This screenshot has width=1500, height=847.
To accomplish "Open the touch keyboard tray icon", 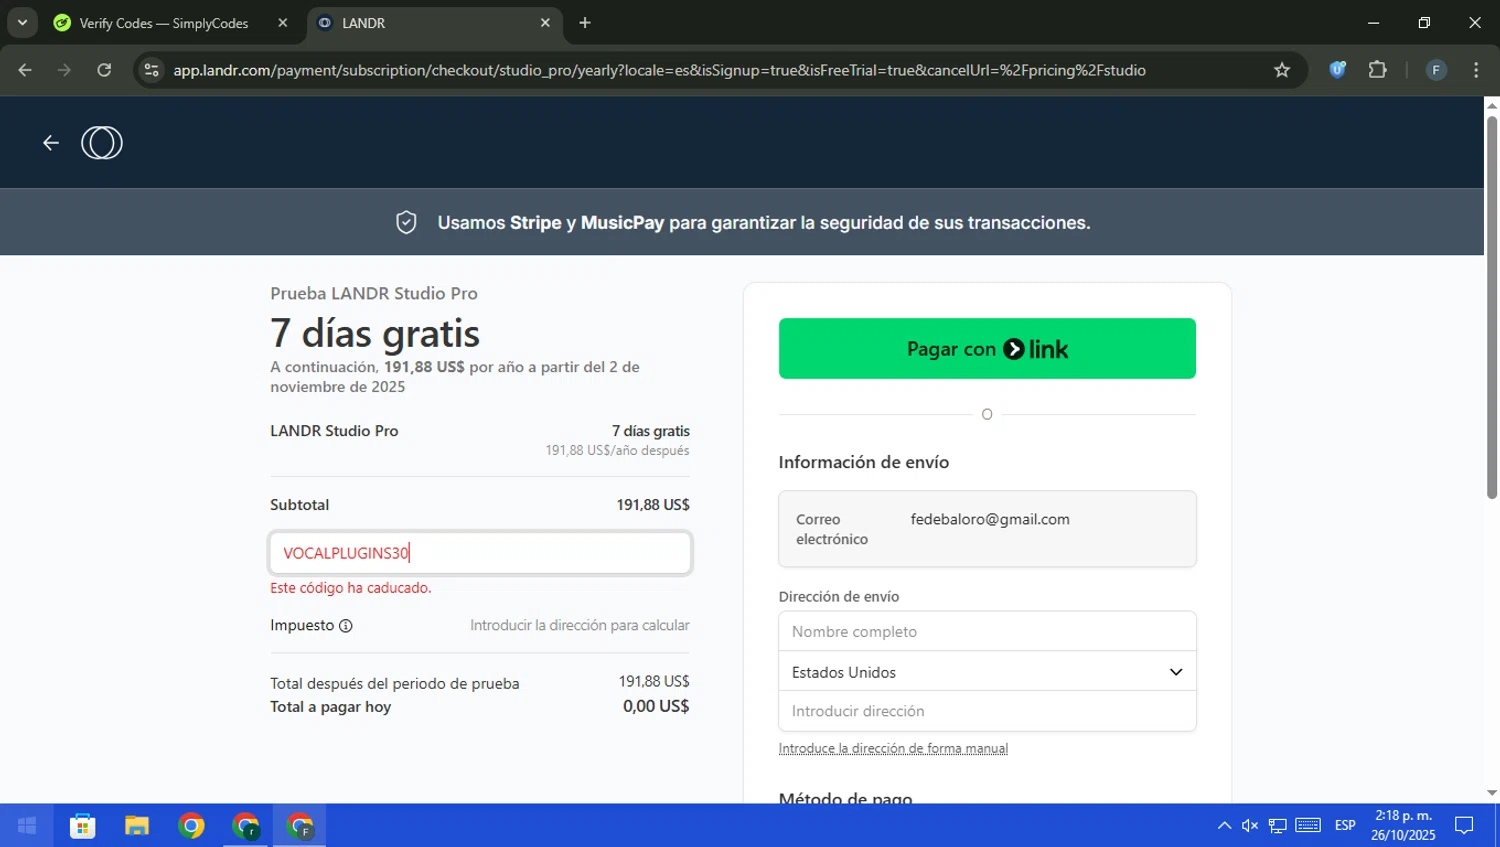I will coord(1308,825).
